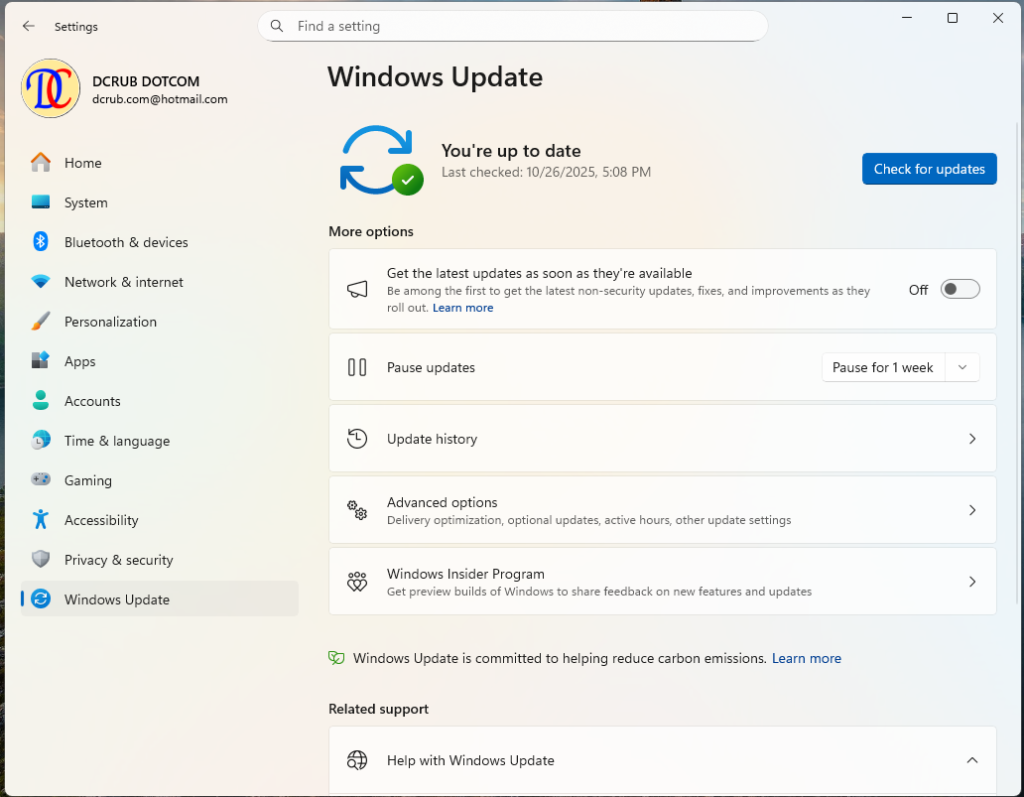The height and width of the screenshot is (797, 1024).
Task: Click the Find a setting search box
Action: (513, 26)
